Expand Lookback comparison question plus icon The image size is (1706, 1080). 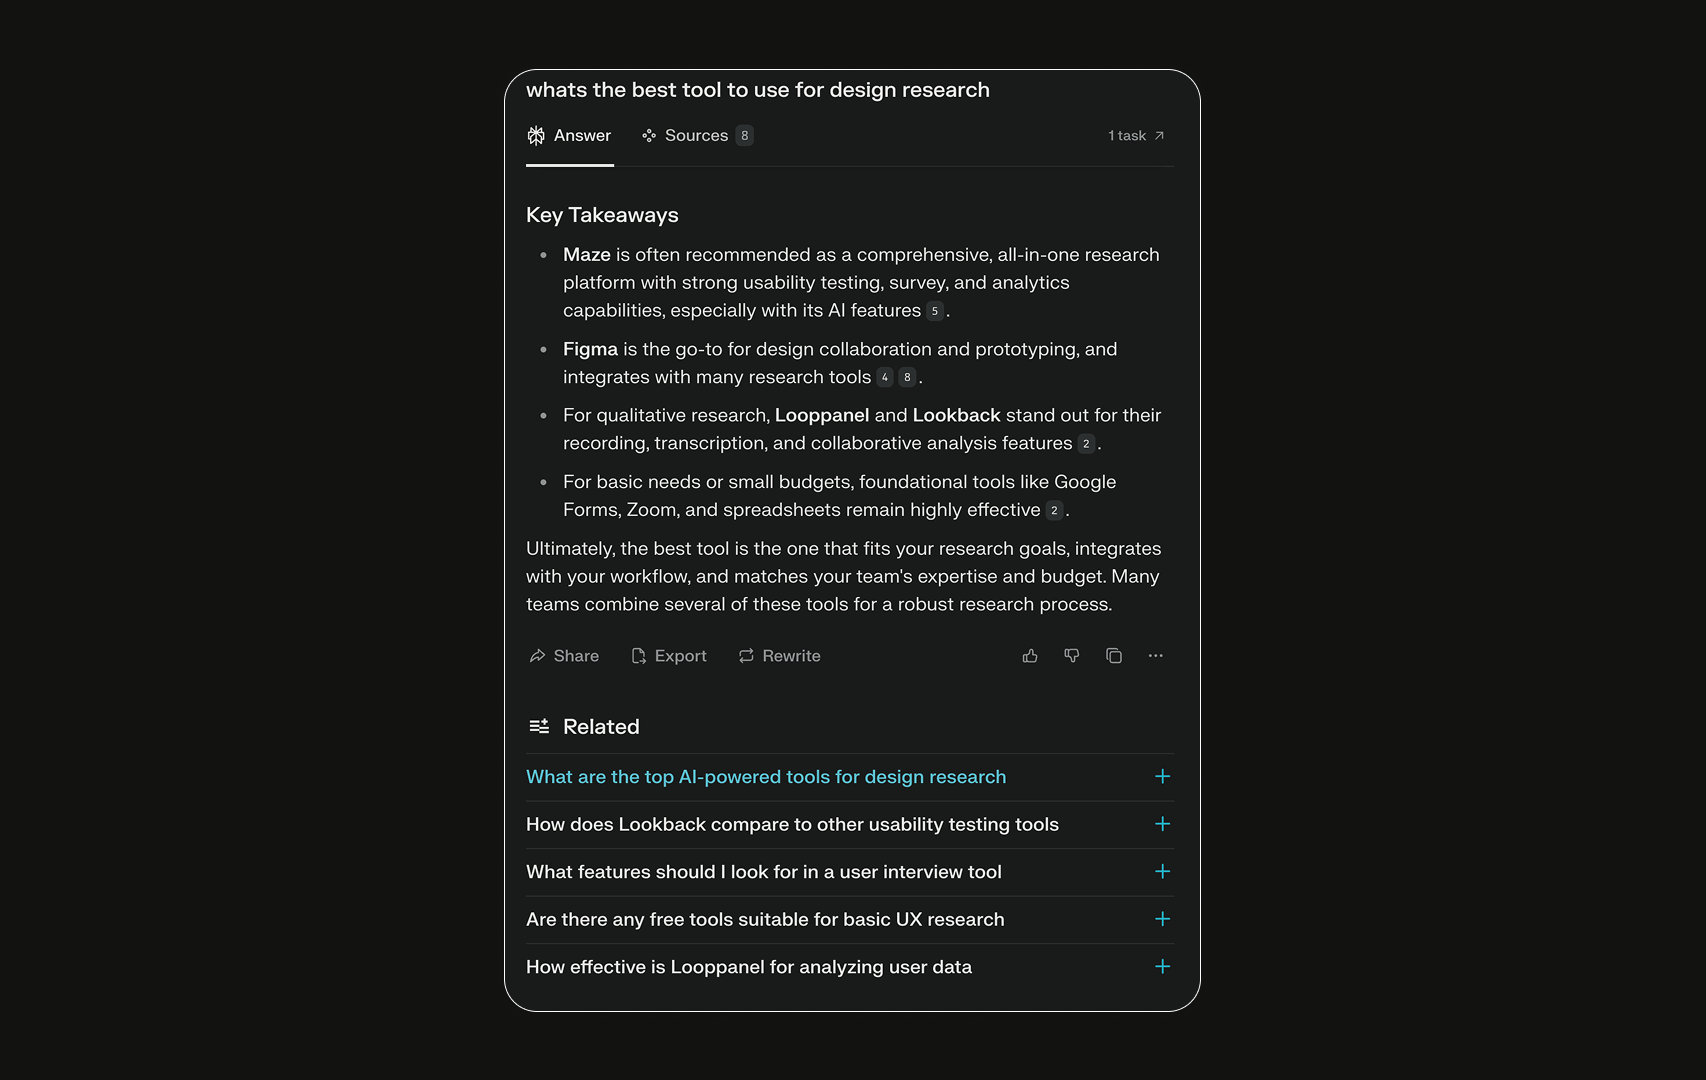coord(1162,824)
